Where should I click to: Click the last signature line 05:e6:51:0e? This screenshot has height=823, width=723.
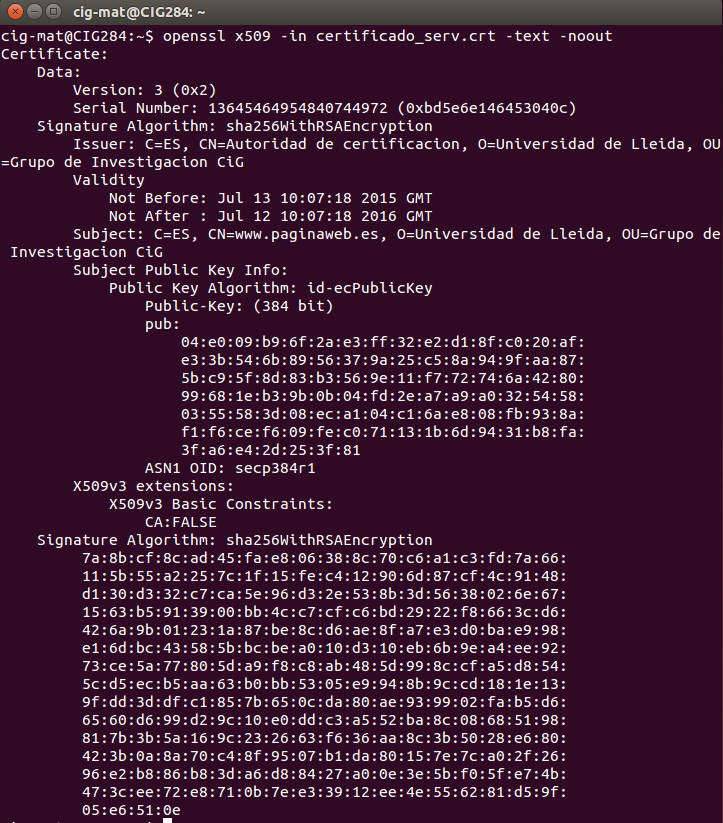pyautogui.click(x=131, y=811)
